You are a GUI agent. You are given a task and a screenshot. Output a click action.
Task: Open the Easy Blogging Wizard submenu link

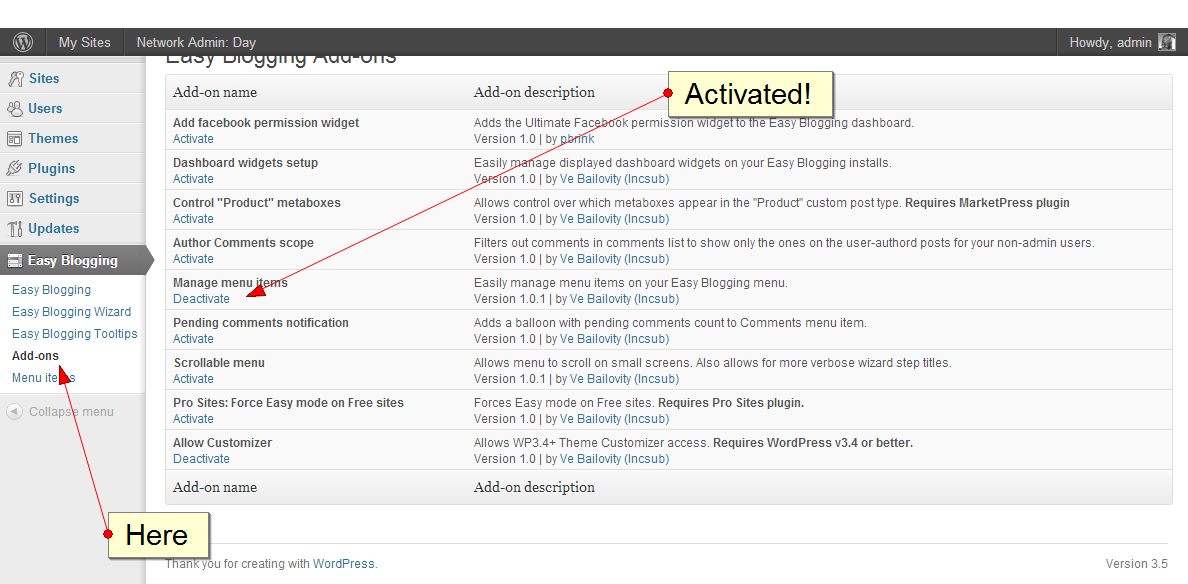click(x=71, y=311)
